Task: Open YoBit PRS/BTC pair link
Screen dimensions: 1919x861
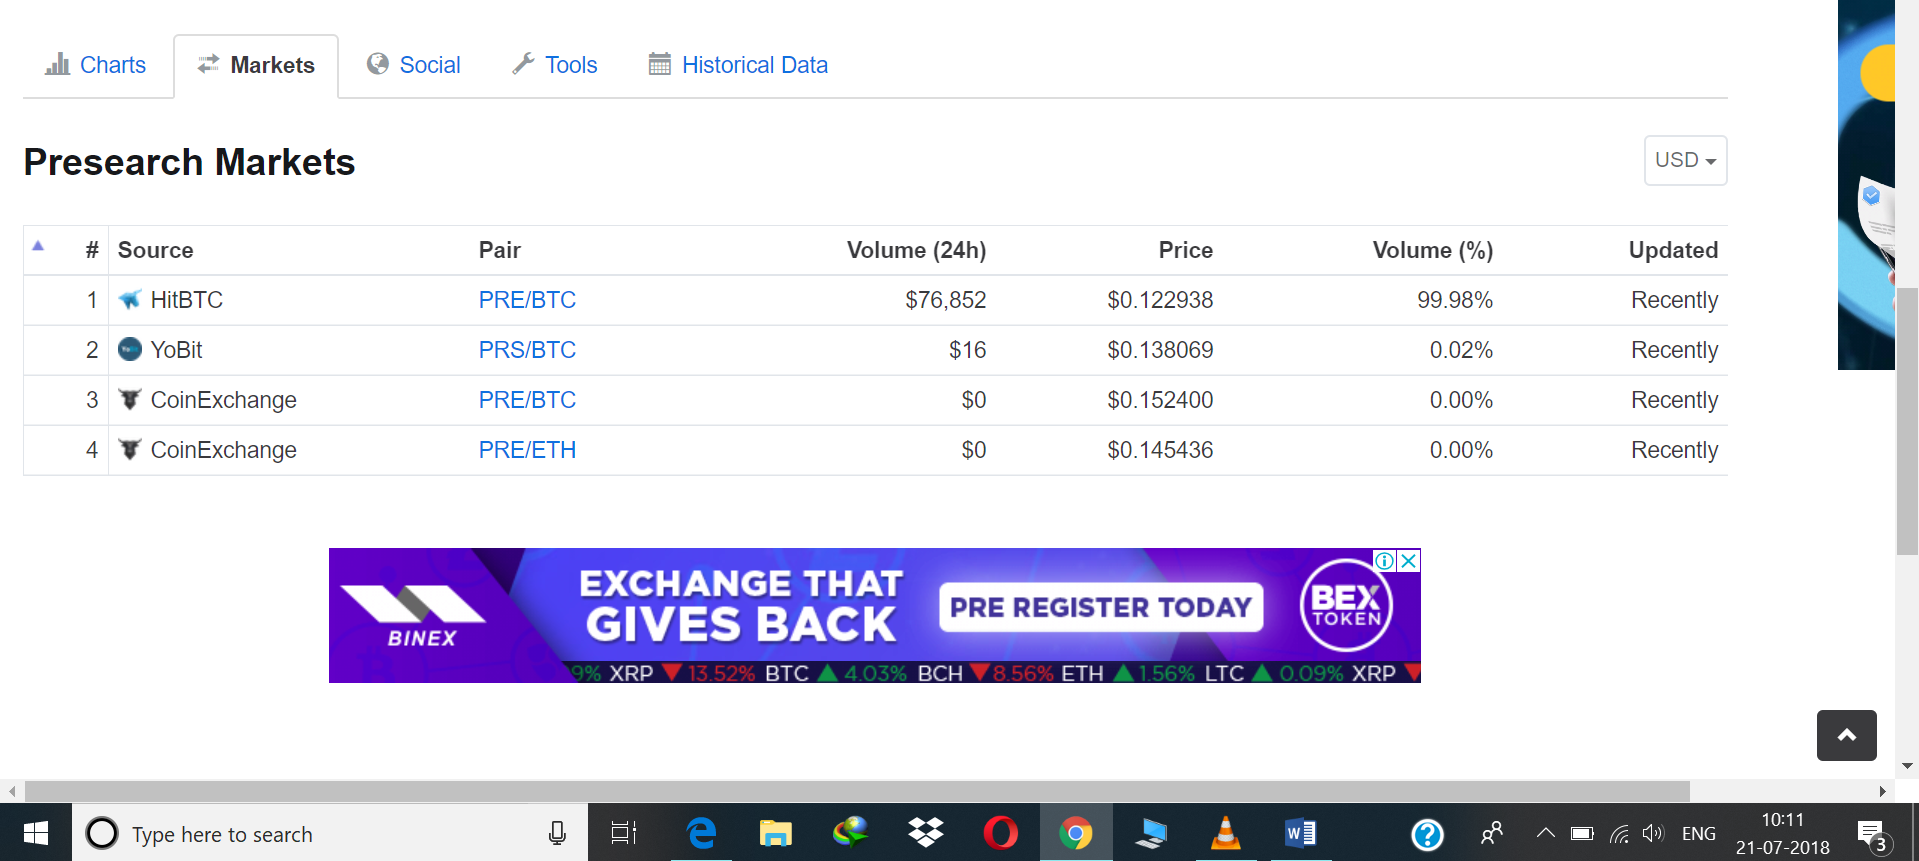Action: 527,350
